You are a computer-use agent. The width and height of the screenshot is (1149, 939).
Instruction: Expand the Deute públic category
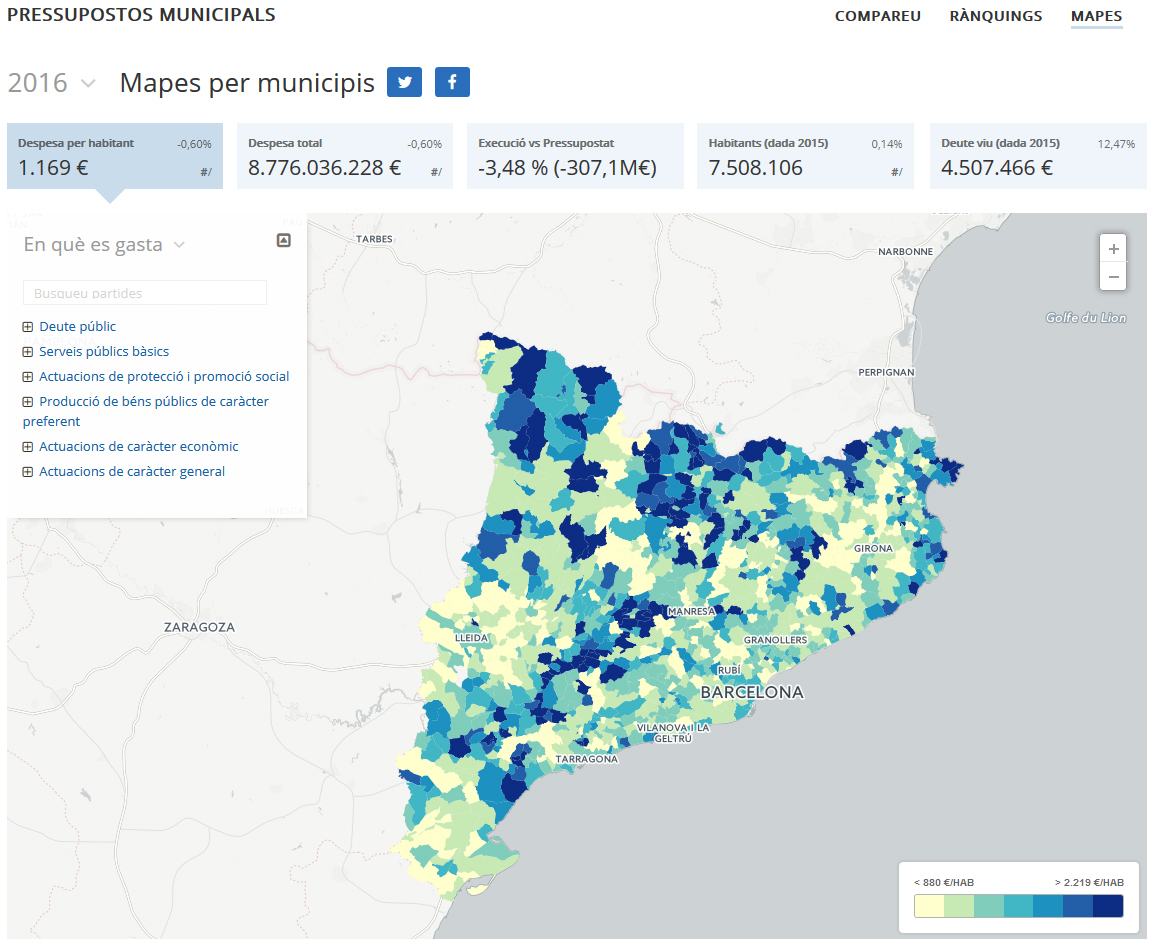(x=28, y=327)
